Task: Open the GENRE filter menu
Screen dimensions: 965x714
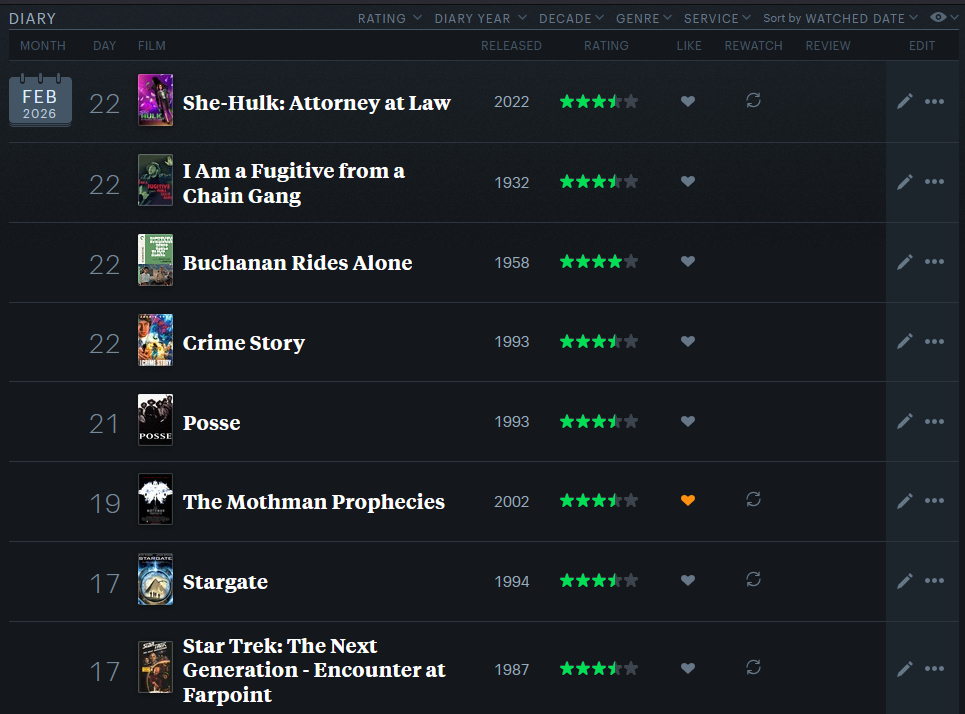Action: click(643, 18)
